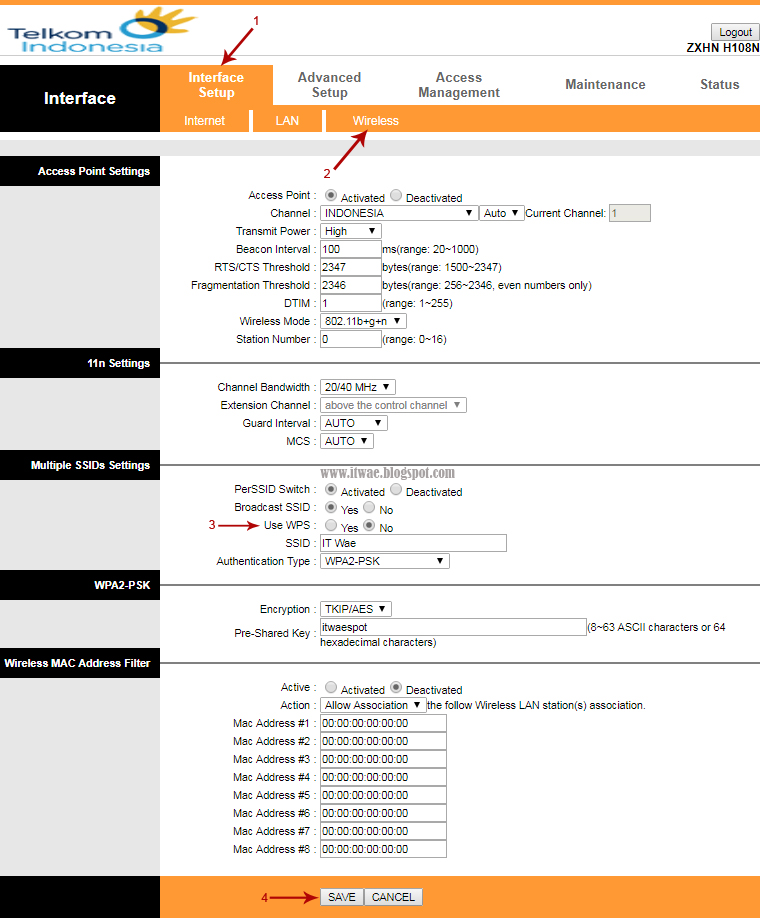Screen dimensions: 761x918
Task: Select the LAN sub-tab
Action: [287, 121]
